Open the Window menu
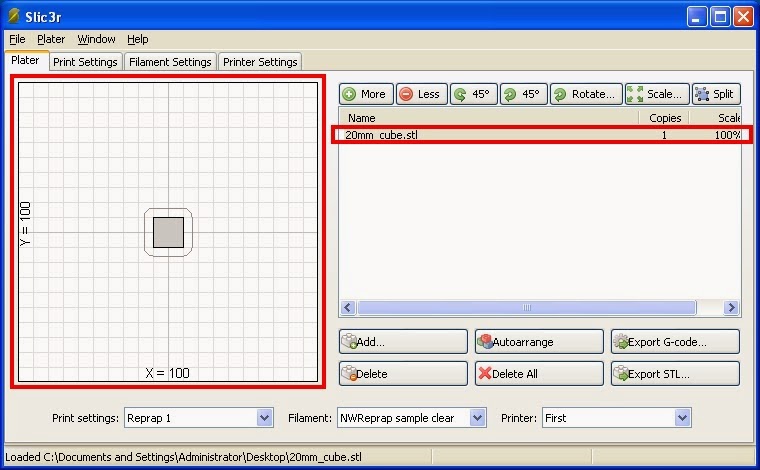Screen dimensions: 760x470 coord(96,39)
